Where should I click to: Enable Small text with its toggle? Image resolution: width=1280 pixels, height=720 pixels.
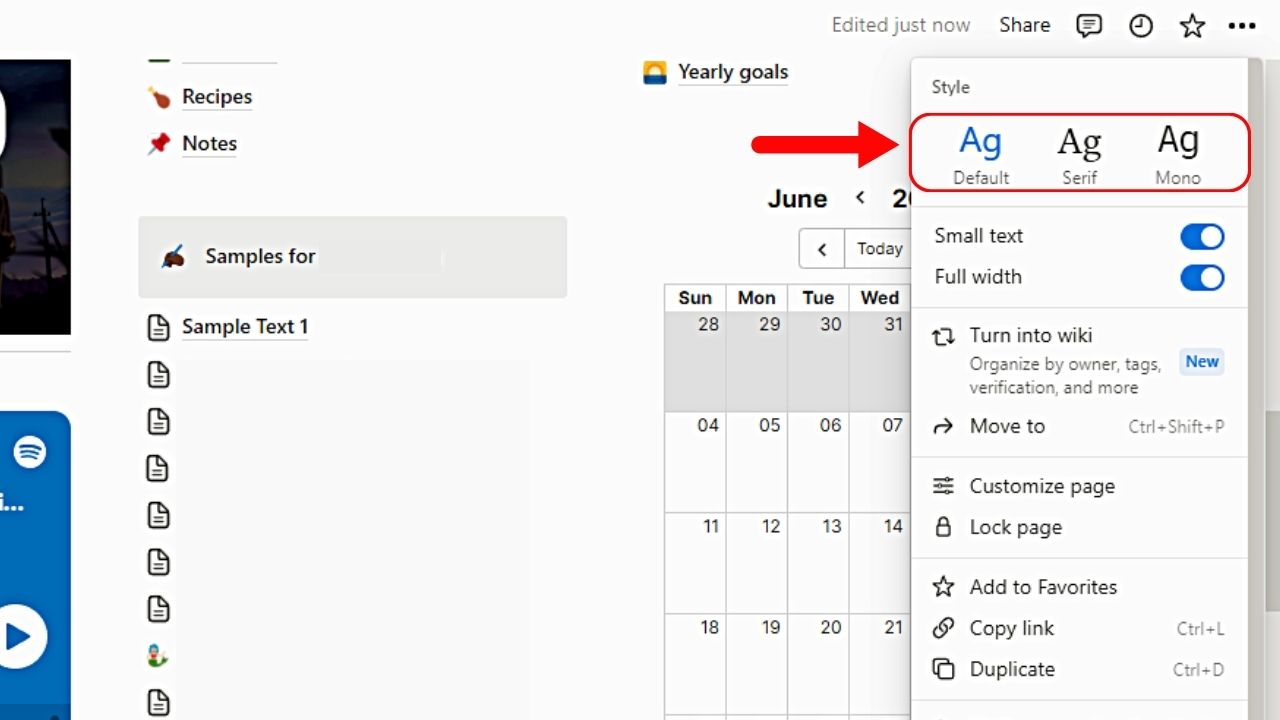(1201, 236)
